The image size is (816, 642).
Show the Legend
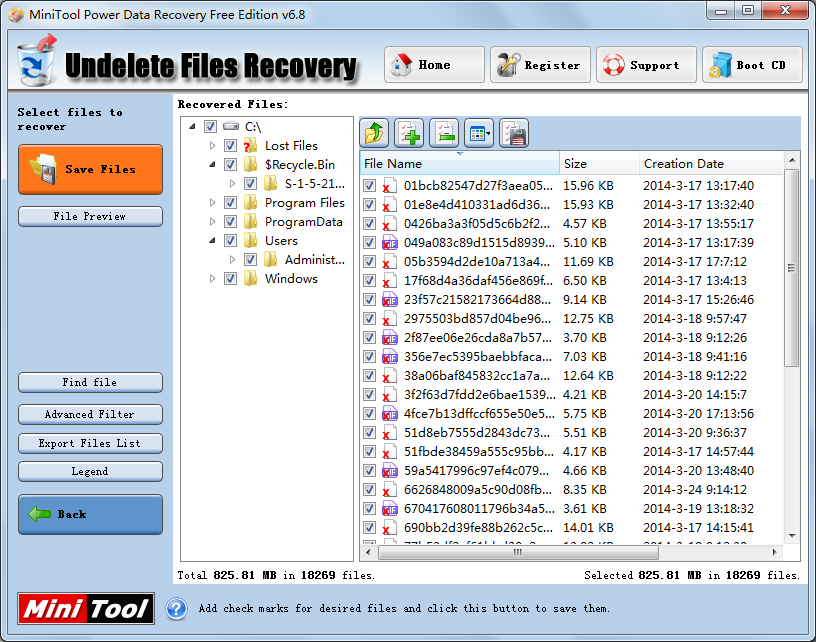point(91,471)
